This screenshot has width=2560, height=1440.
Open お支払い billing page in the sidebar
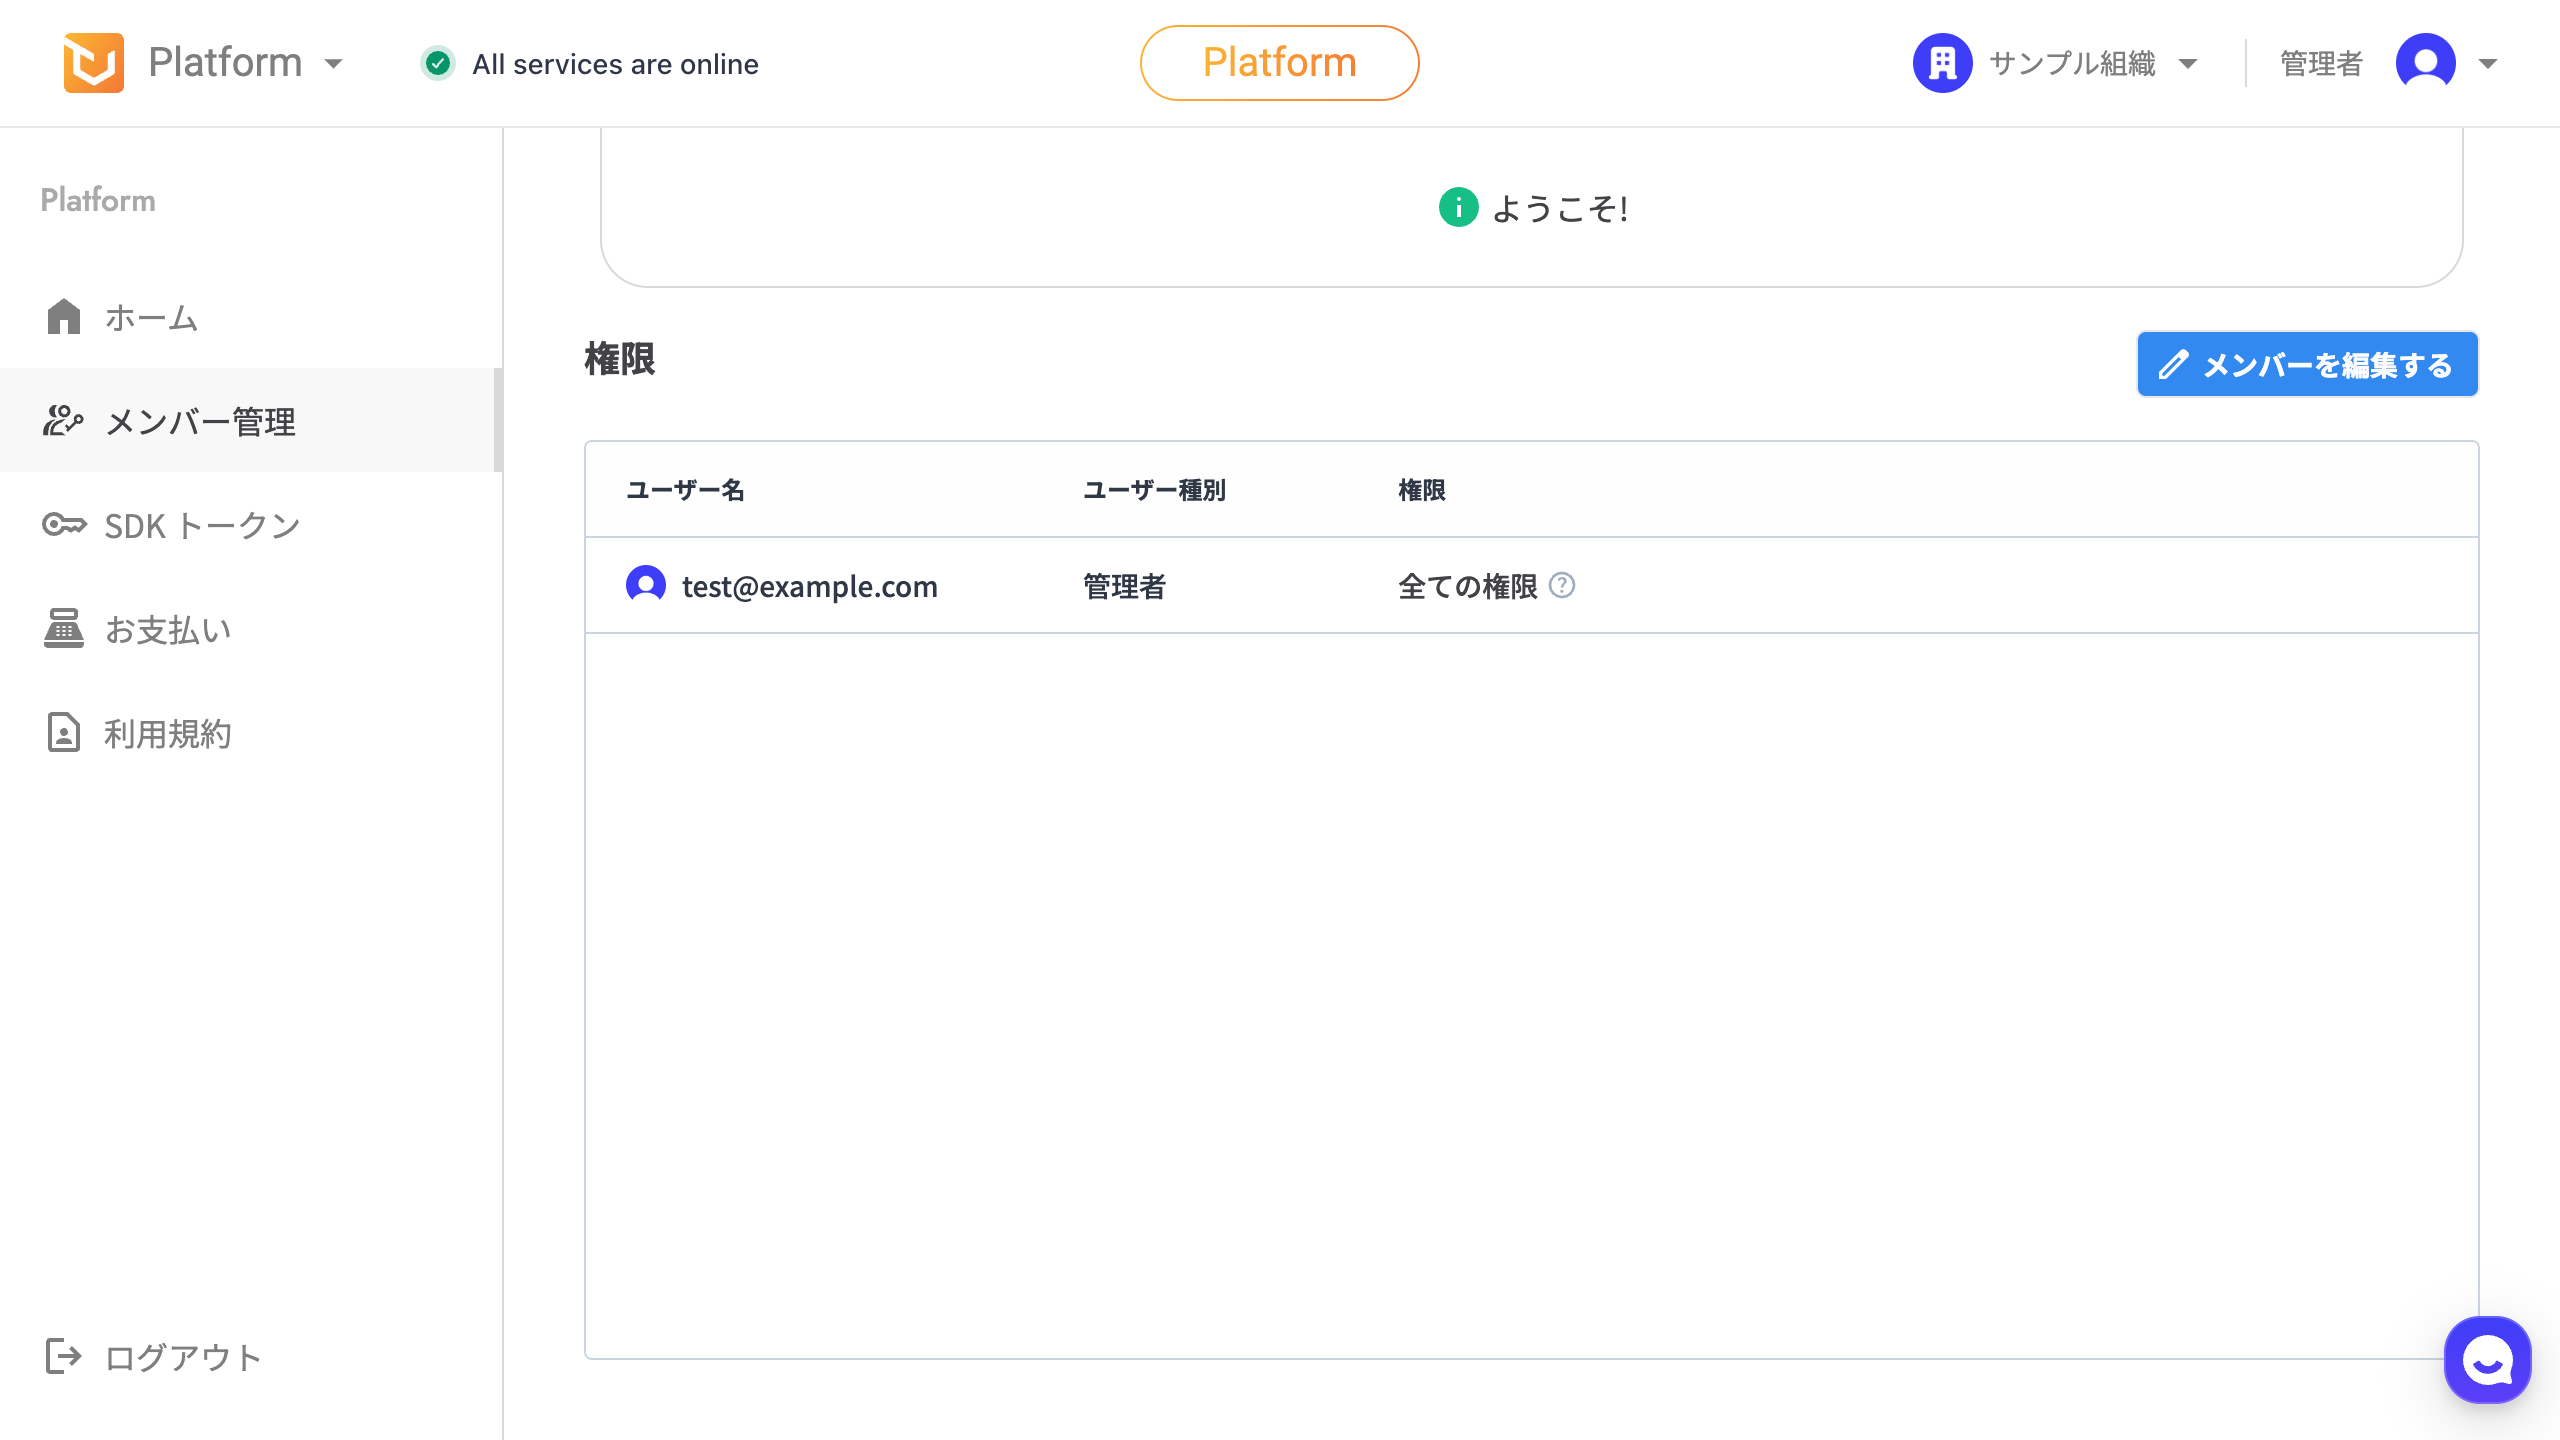click(x=168, y=629)
